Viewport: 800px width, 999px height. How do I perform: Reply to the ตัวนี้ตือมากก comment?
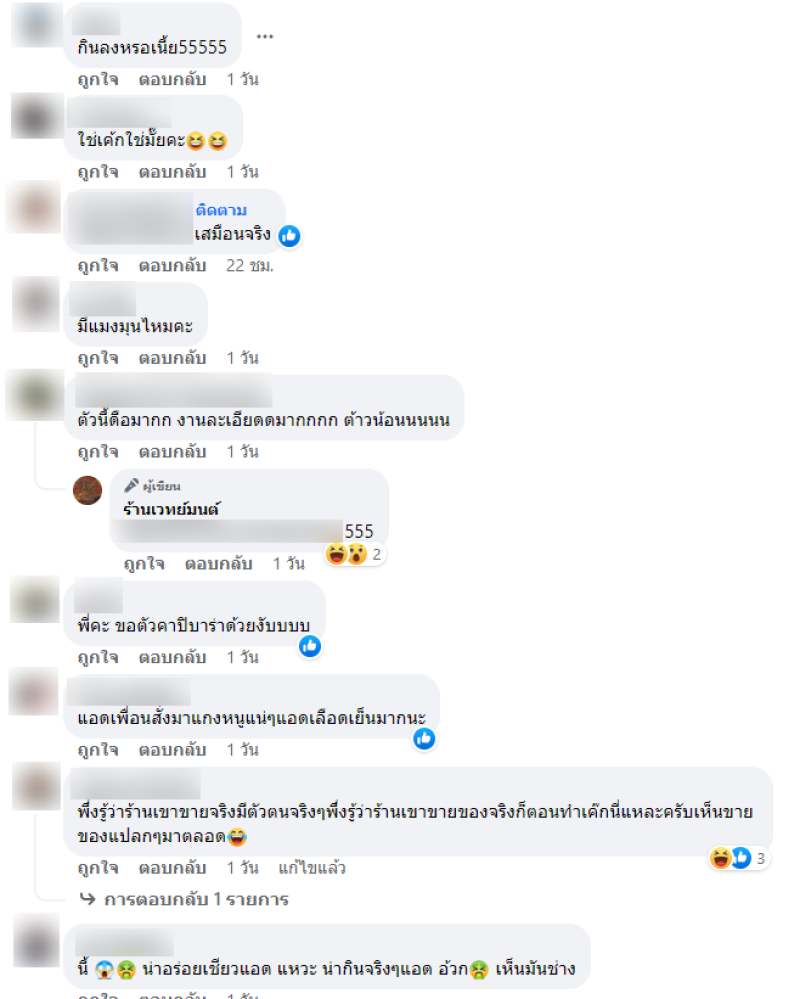(x=173, y=451)
